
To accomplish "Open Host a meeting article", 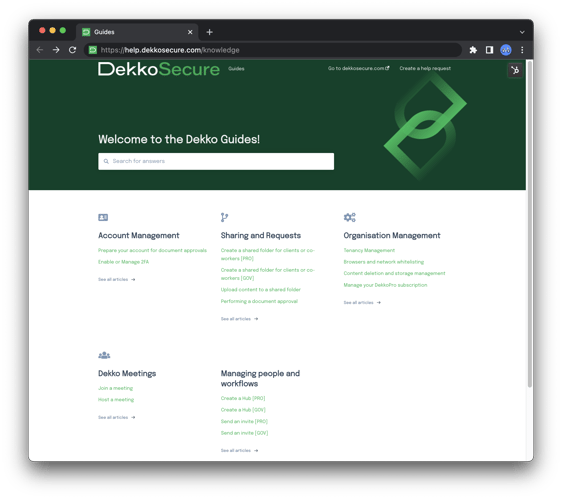I will point(116,400).
